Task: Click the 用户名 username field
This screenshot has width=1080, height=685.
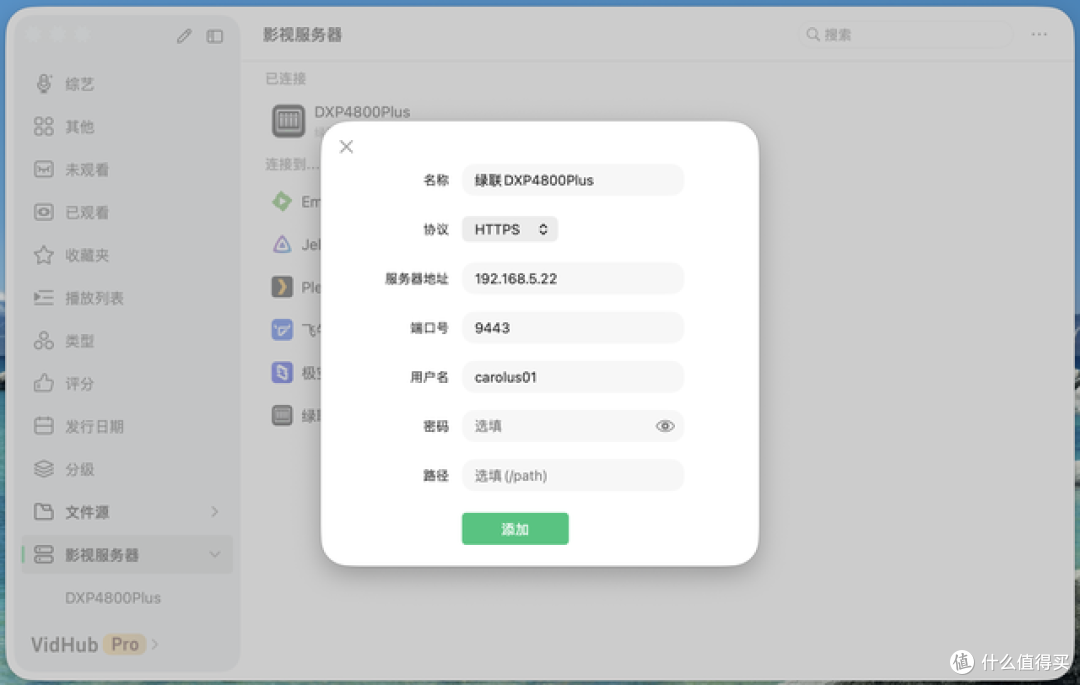Action: coord(573,377)
